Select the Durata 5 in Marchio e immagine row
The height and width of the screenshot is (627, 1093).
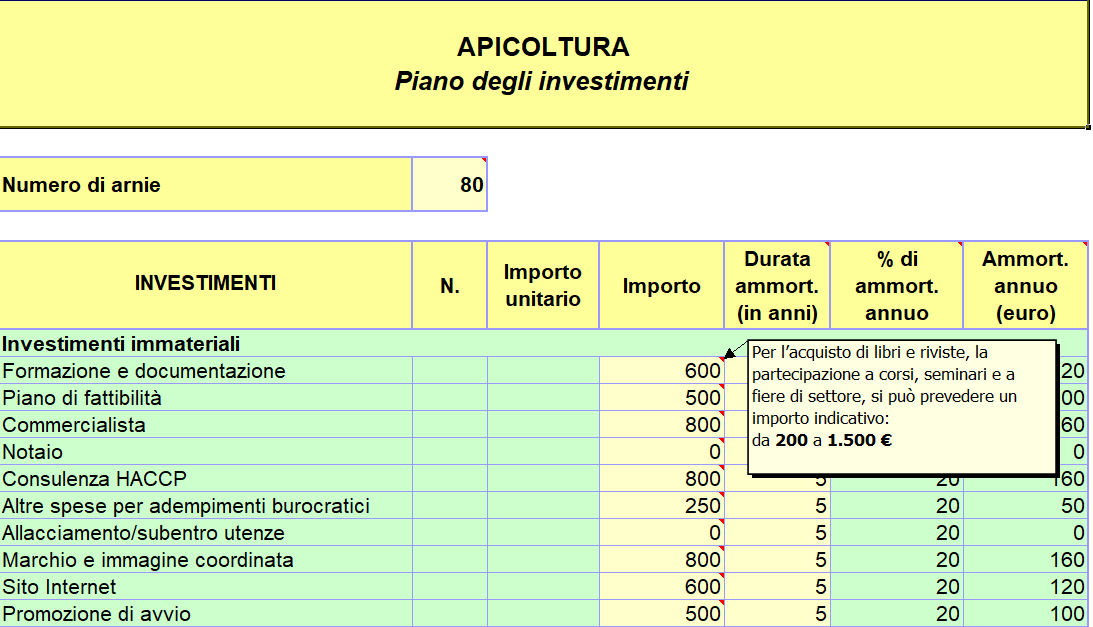pyautogui.click(x=777, y=560)
